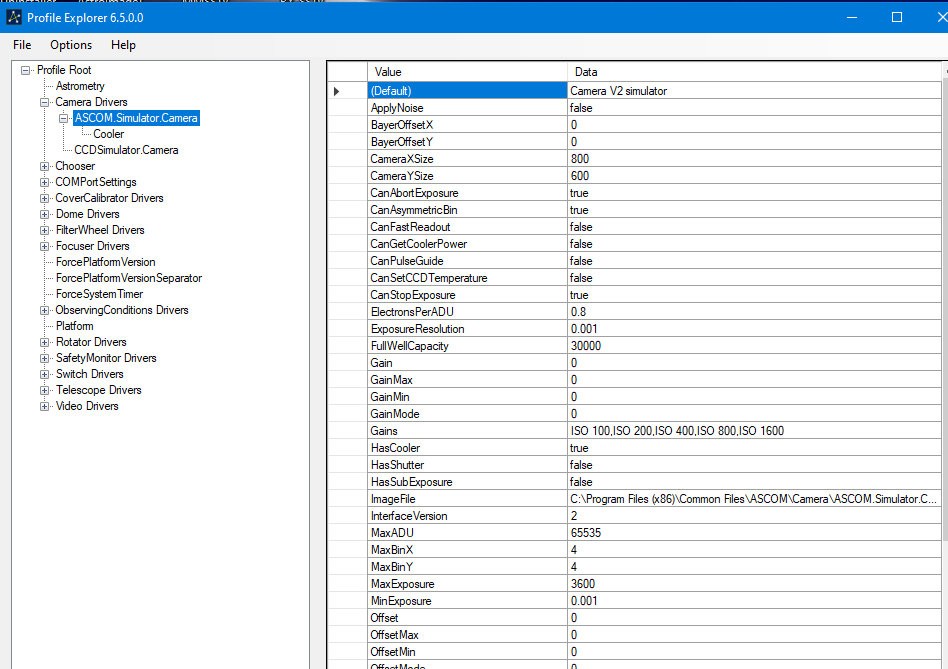Open the Help menu
This screenshot has height=669, width=948.
pos(123,45)
